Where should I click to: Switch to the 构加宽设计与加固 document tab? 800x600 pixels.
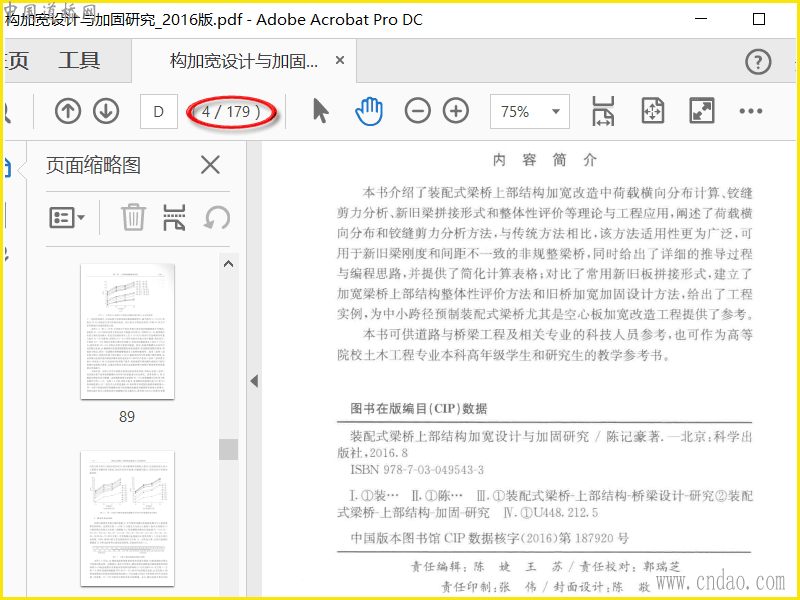[243, 61]
